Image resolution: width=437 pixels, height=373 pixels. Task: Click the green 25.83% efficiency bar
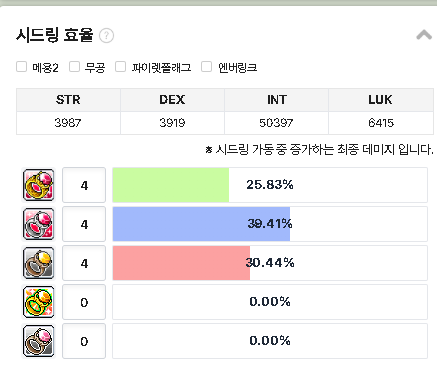pyautogui.click(x=171, y=185)
